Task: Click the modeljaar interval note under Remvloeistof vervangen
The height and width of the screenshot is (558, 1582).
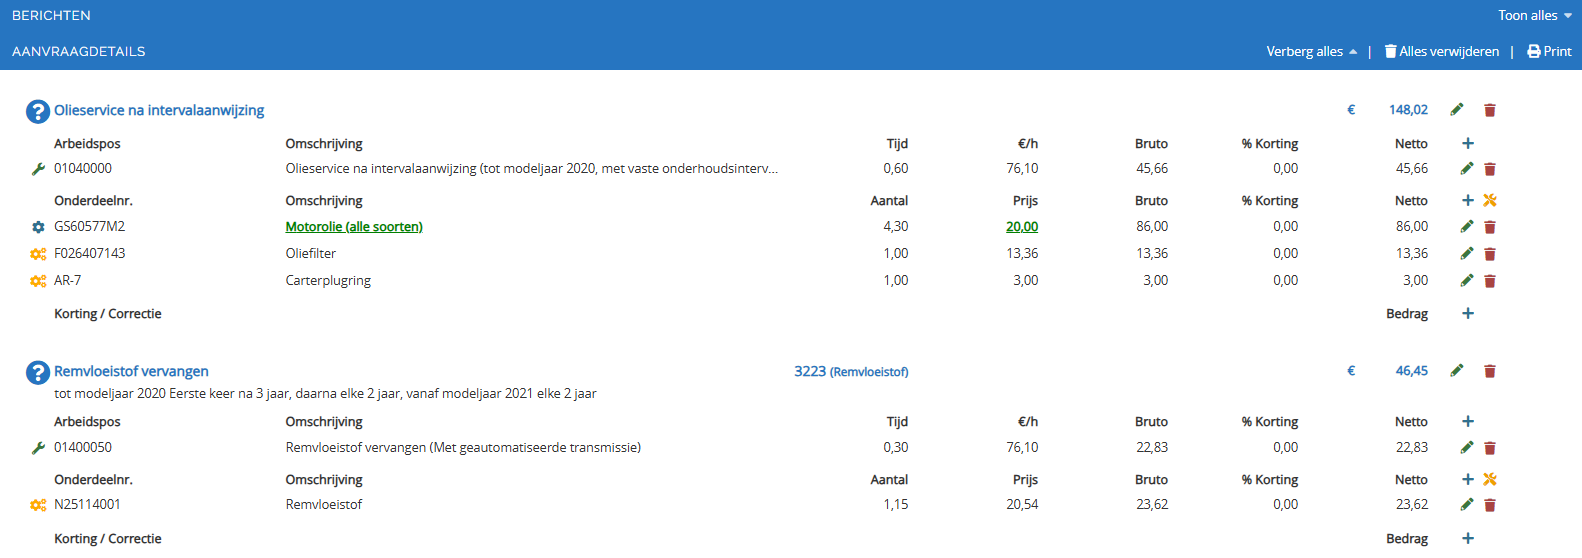Action: [x=325, y=394]
